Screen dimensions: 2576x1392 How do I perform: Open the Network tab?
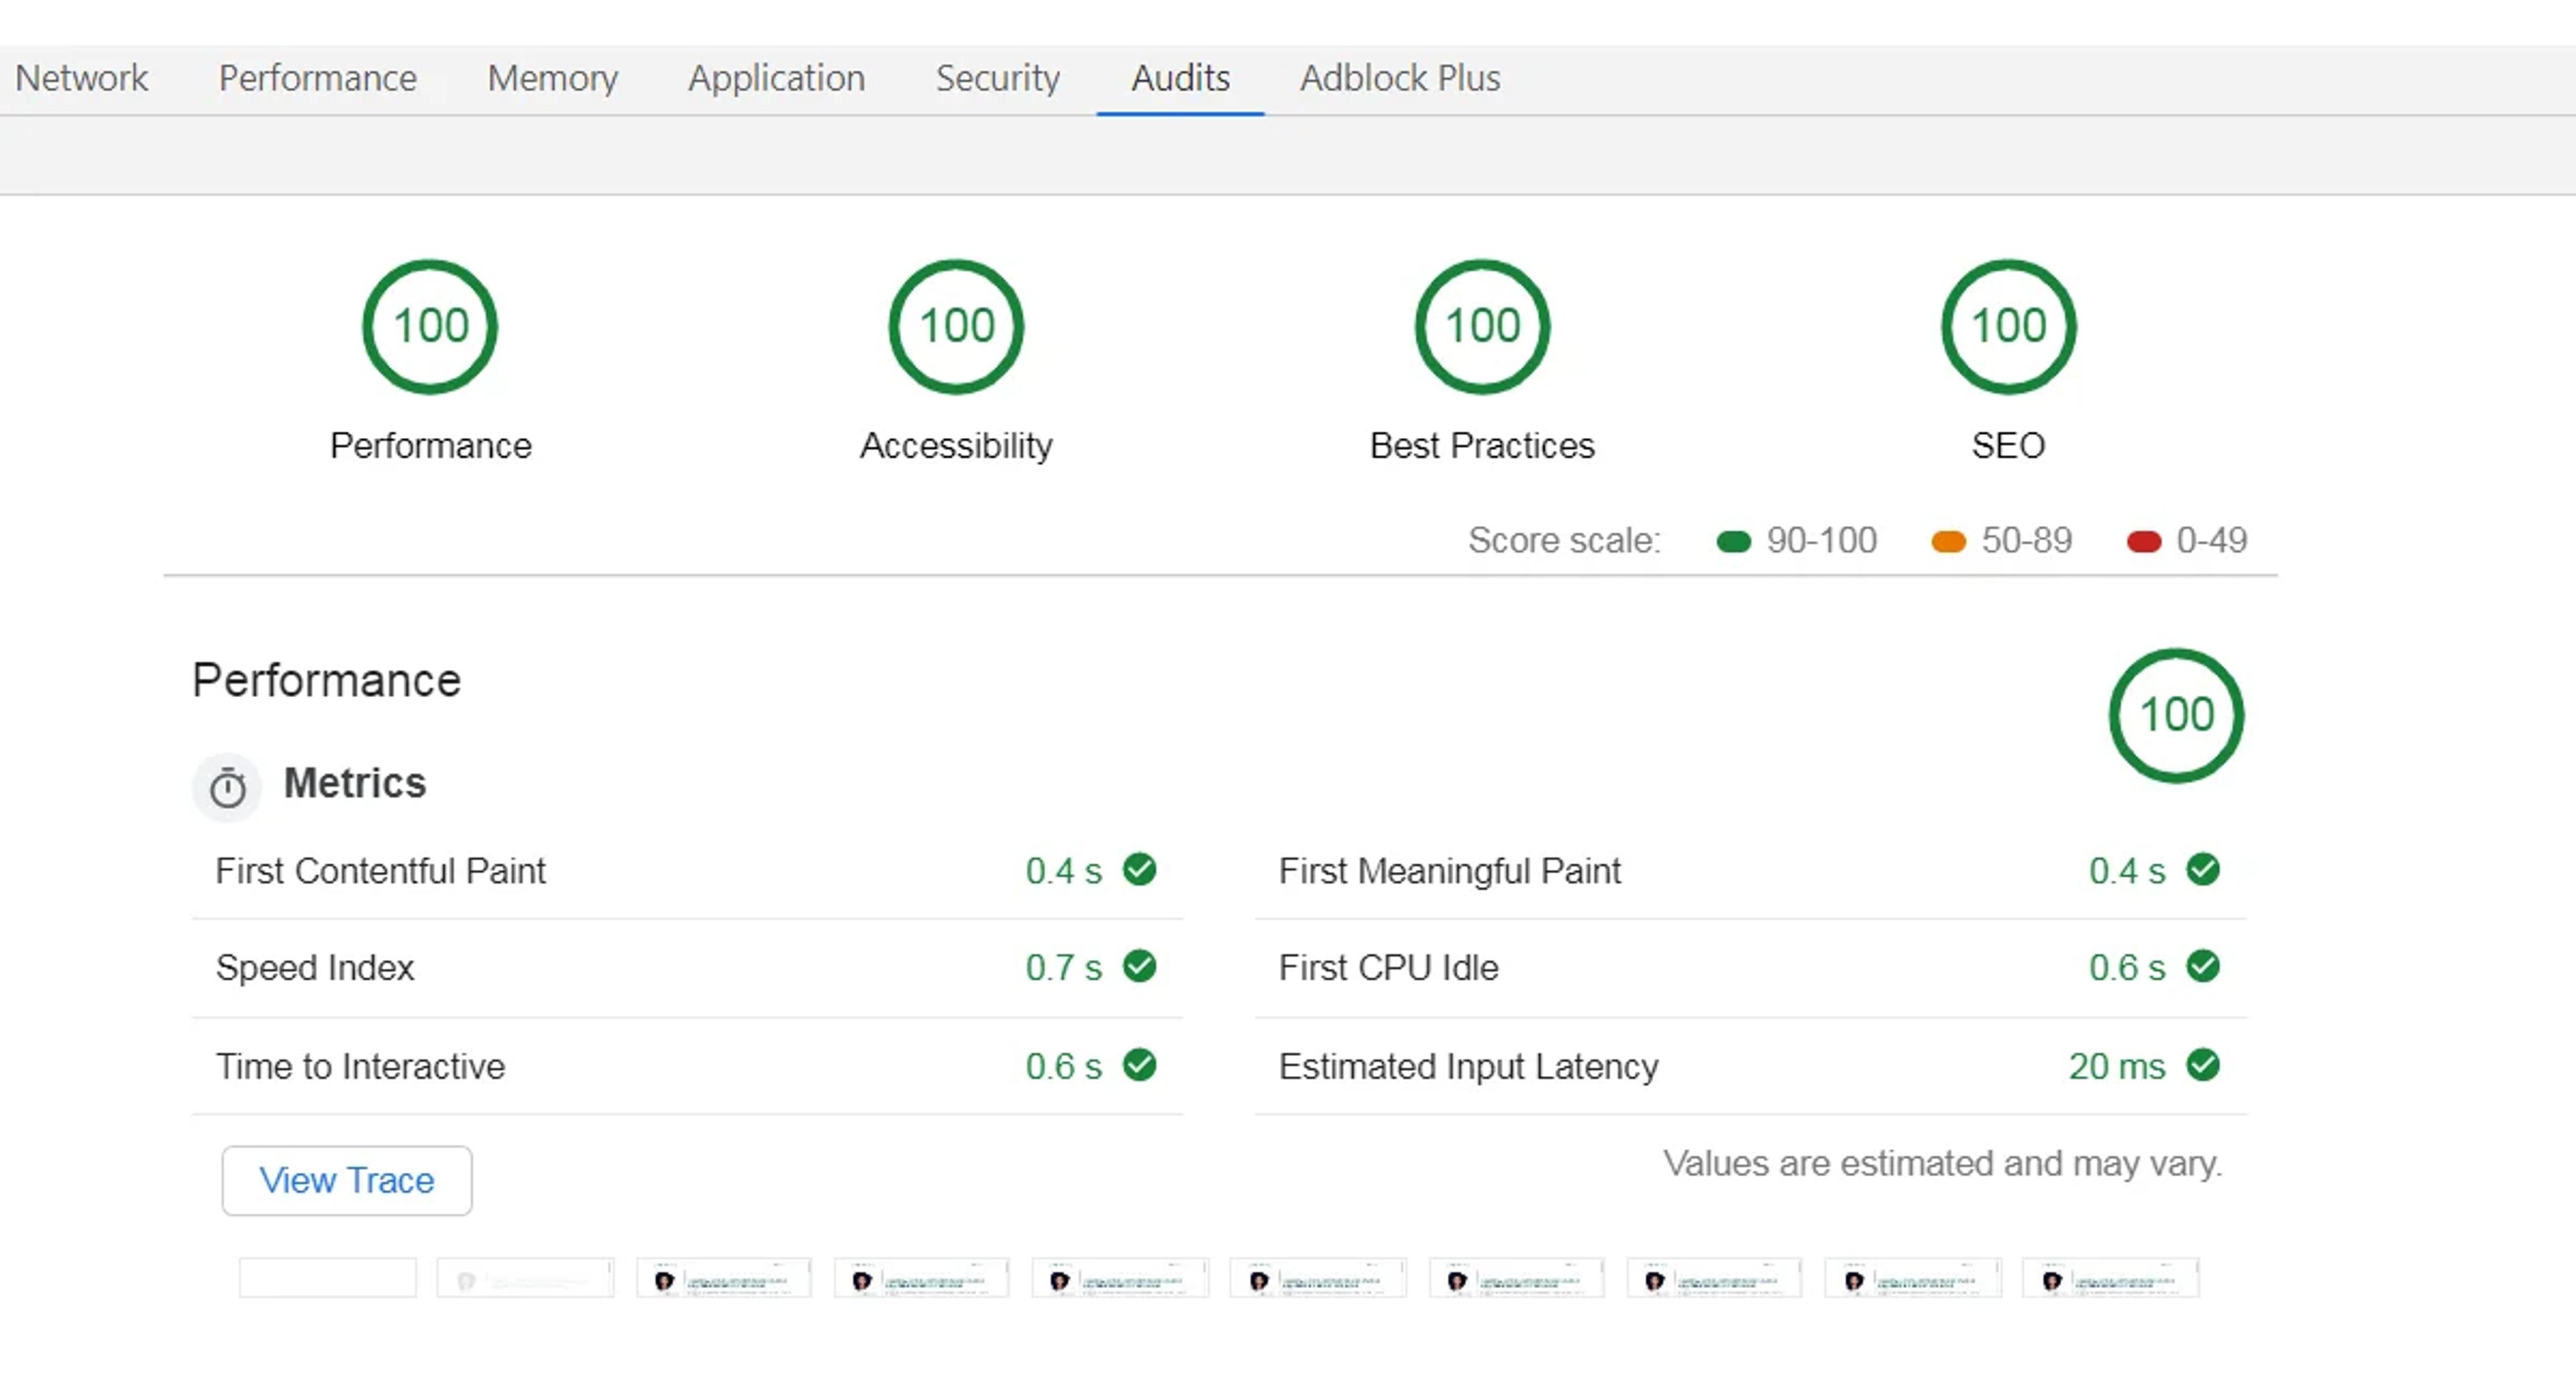coord(81,78)
